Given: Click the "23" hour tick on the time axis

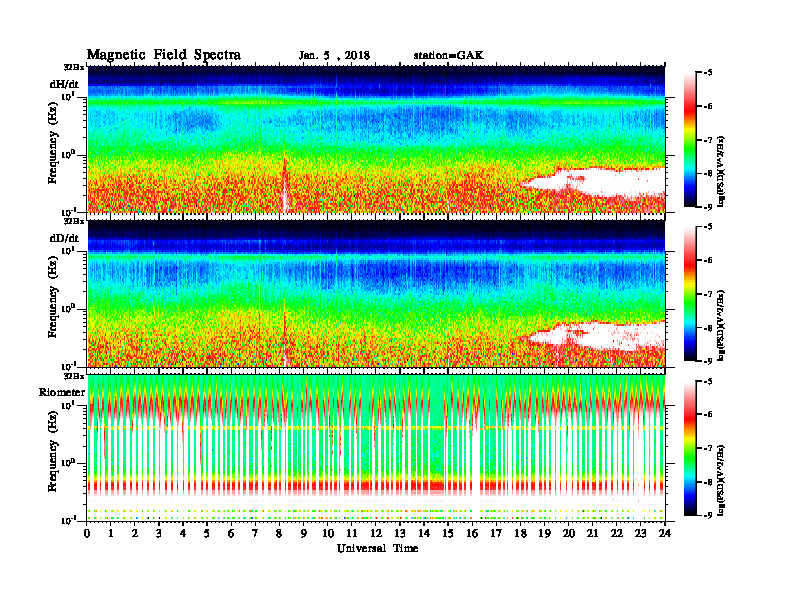Looking at the screenshot, I should (x=640, y=533).
